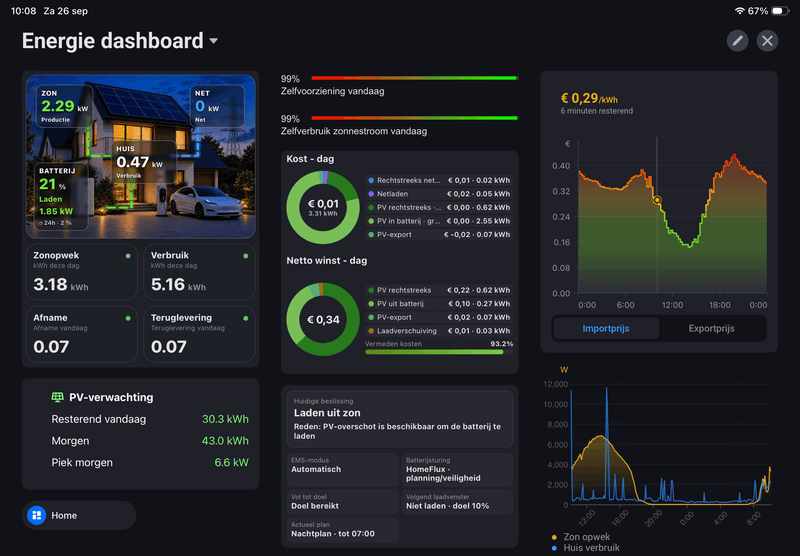The width and height of the screenshot is (800, 556).
Task: Tap the WiFi status icon
Action: 739,11
